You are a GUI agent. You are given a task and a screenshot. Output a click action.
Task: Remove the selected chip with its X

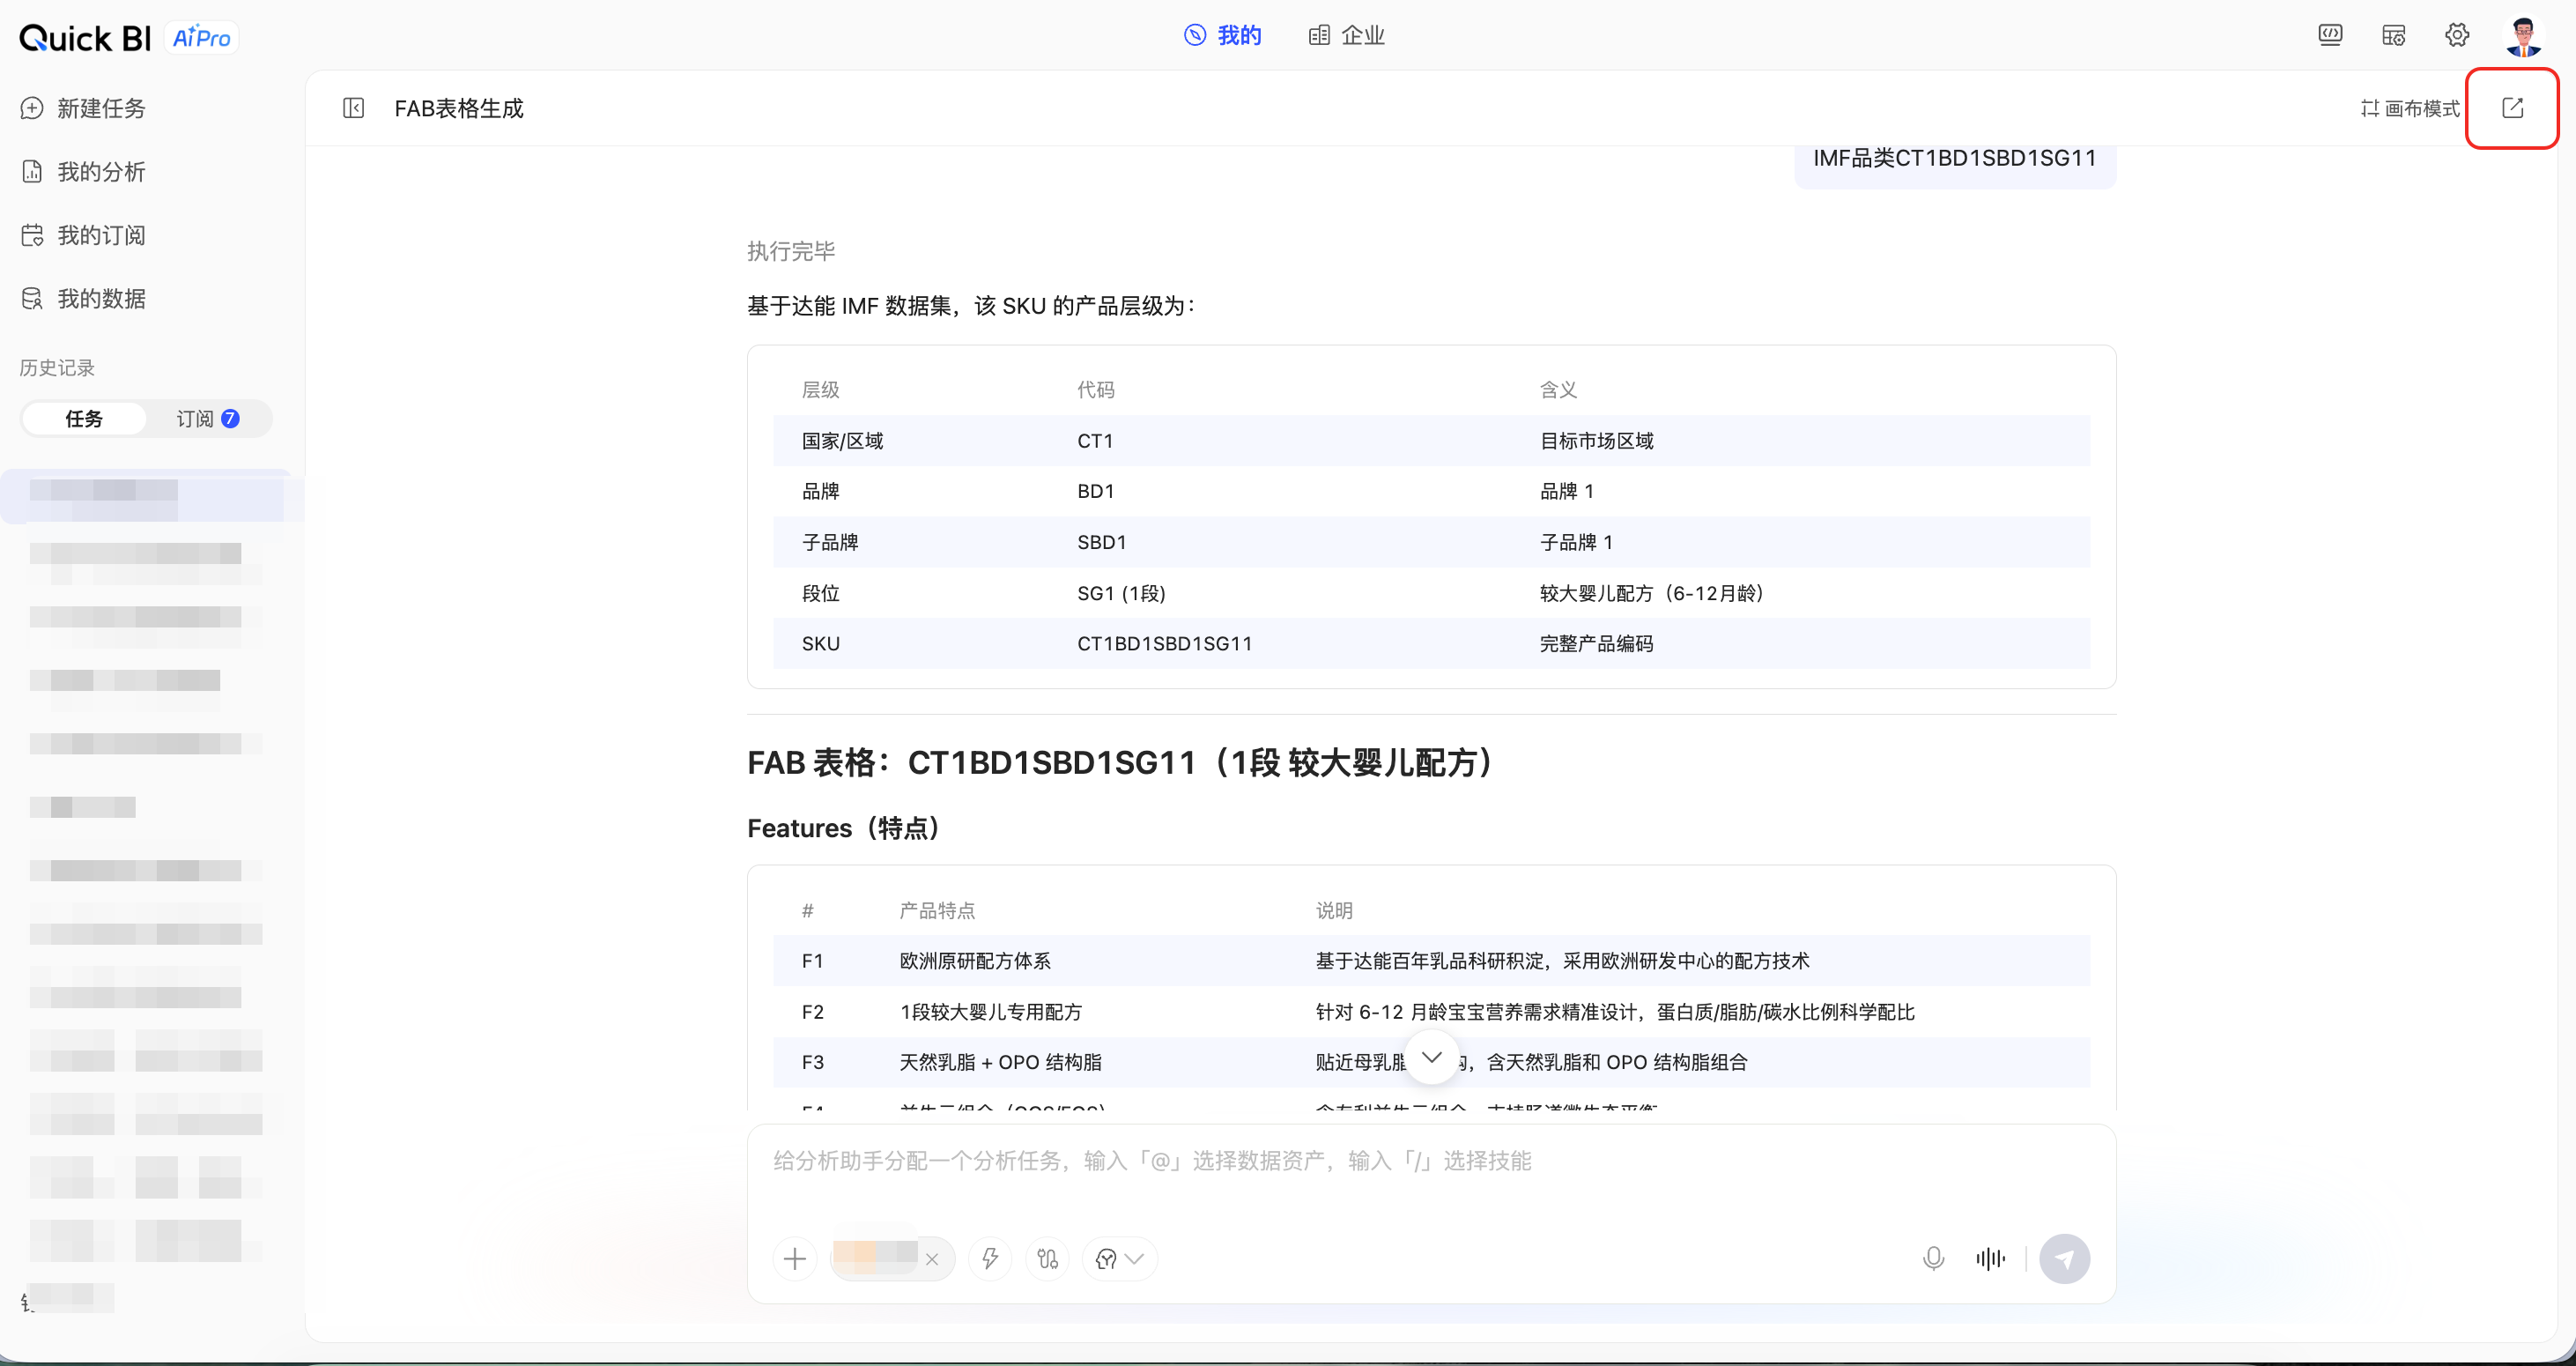(x=932, y=1260)
